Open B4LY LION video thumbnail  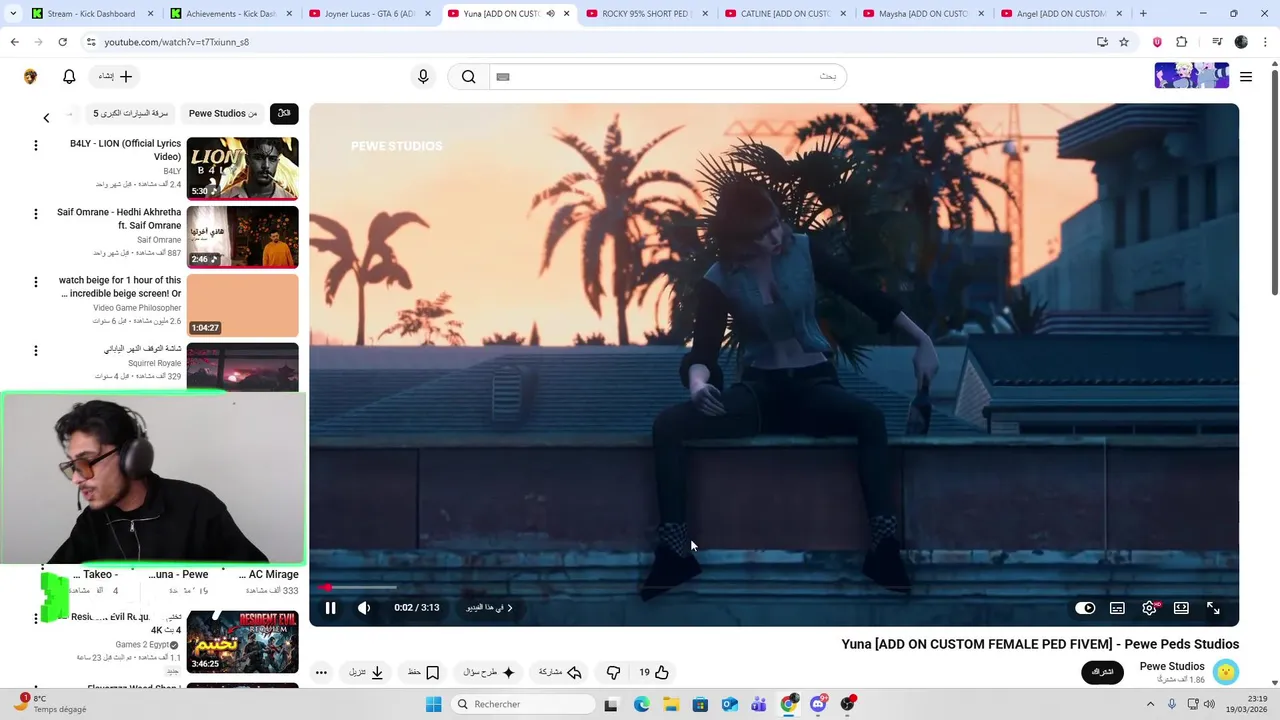[x=243, y=168]
